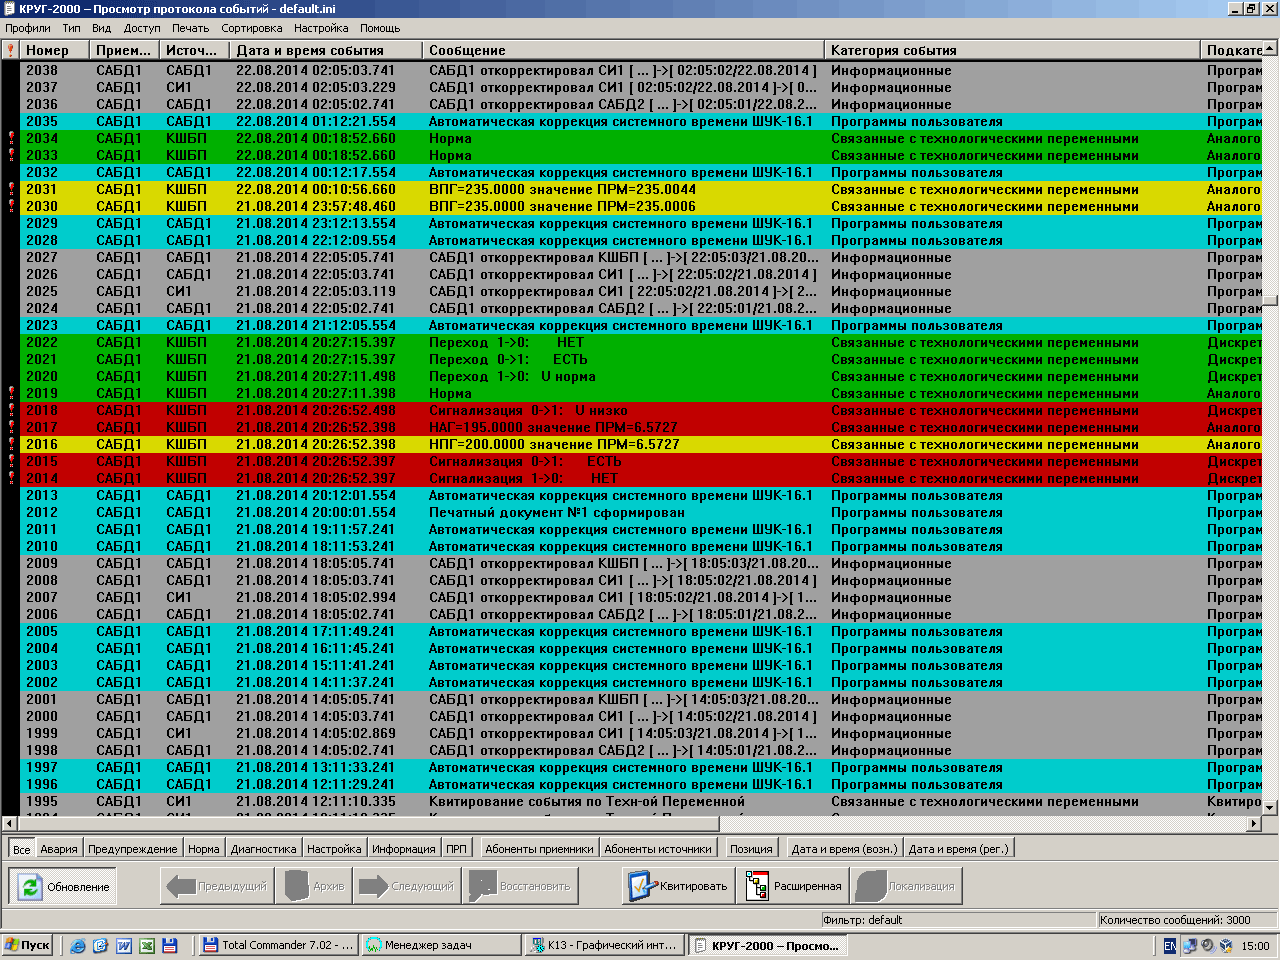The height and width of the screenshot is (960, 1280).
Task: Open the Сортировка menu
Action: coord(251,28)
